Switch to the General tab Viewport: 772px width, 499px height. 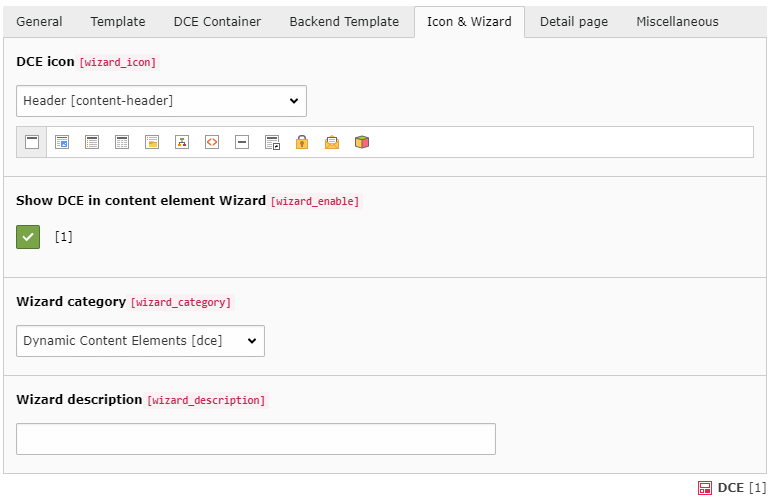39,22
